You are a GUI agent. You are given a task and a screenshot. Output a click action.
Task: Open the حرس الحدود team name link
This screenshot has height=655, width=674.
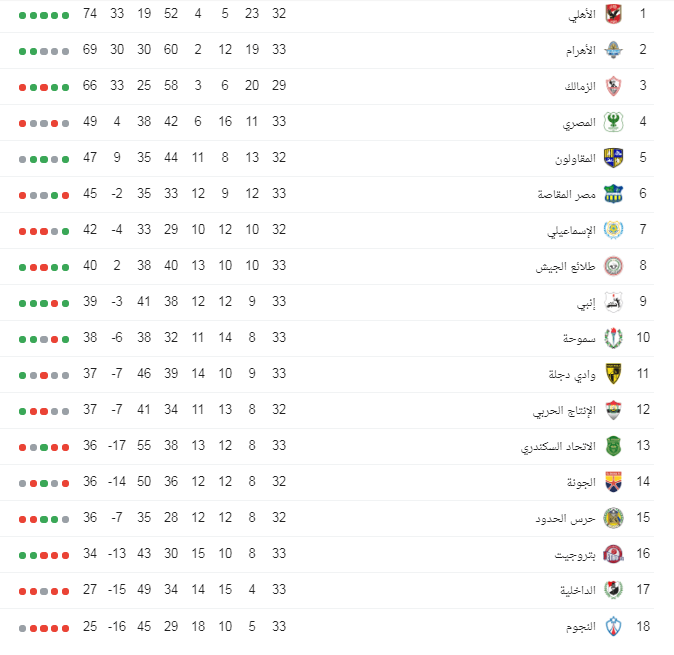[x=569, y=518]
